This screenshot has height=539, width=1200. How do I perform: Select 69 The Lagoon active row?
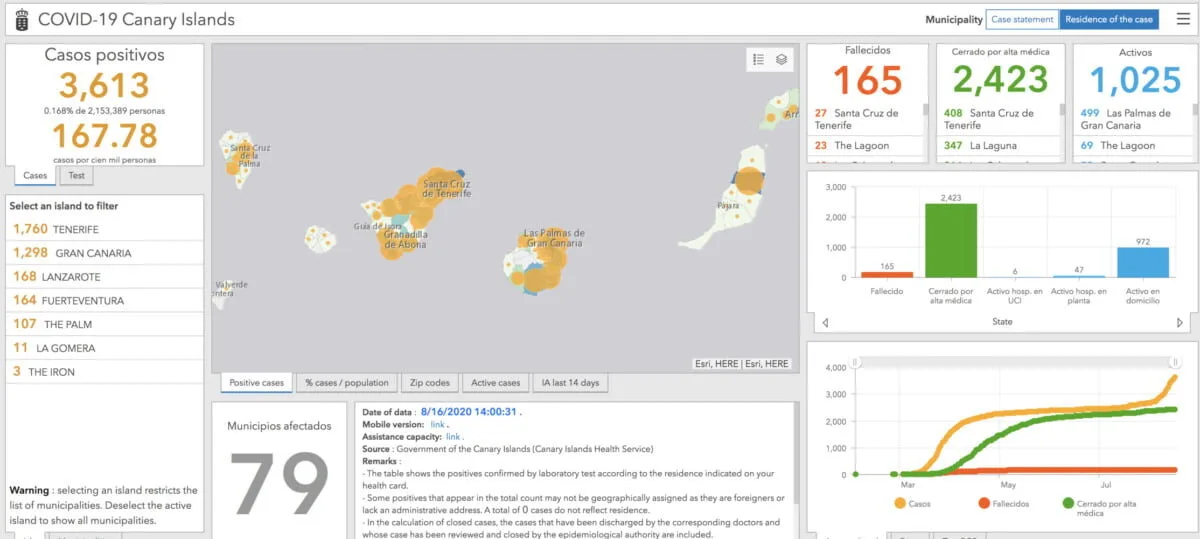point(1131,146)
